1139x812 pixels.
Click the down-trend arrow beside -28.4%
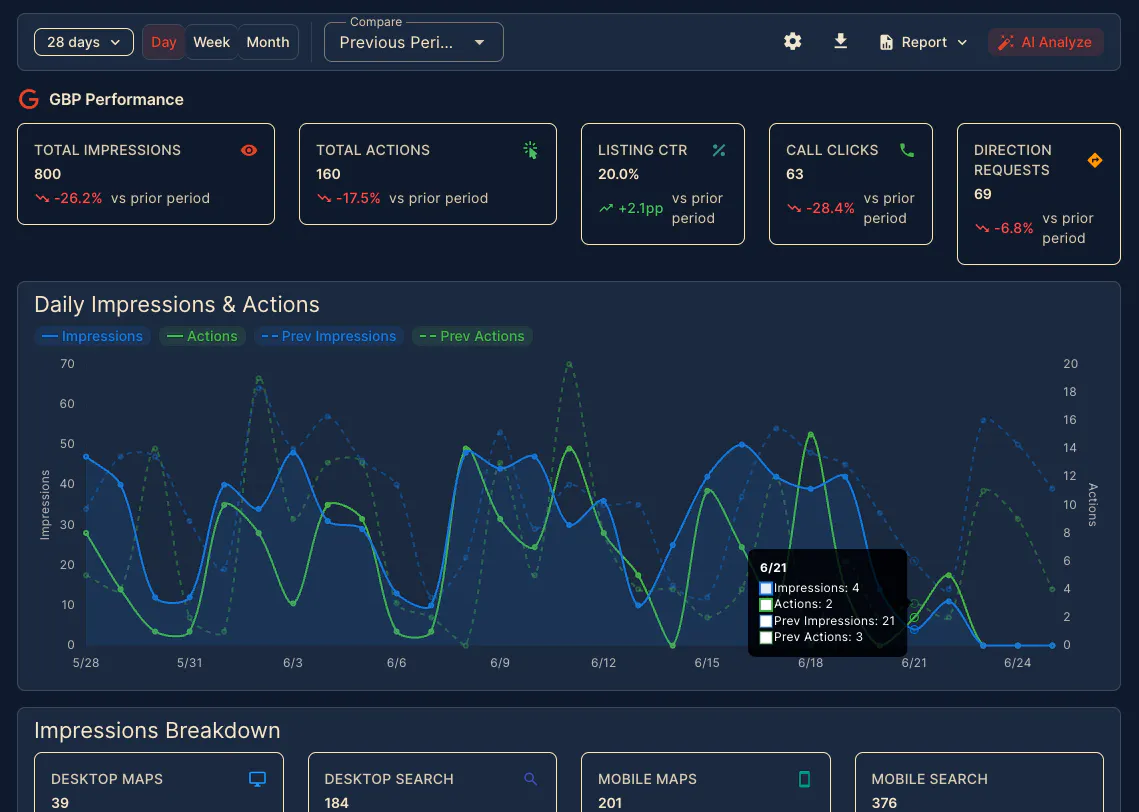(794, 208)
